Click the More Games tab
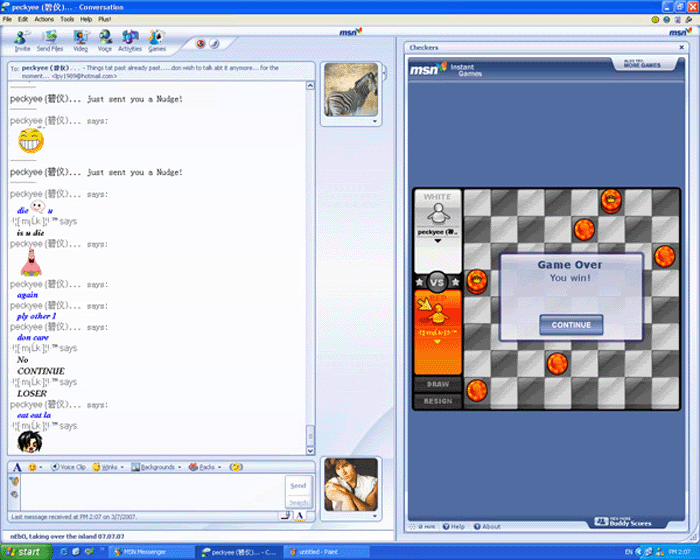Screen dimensions: 700x560 click(642, 64)
